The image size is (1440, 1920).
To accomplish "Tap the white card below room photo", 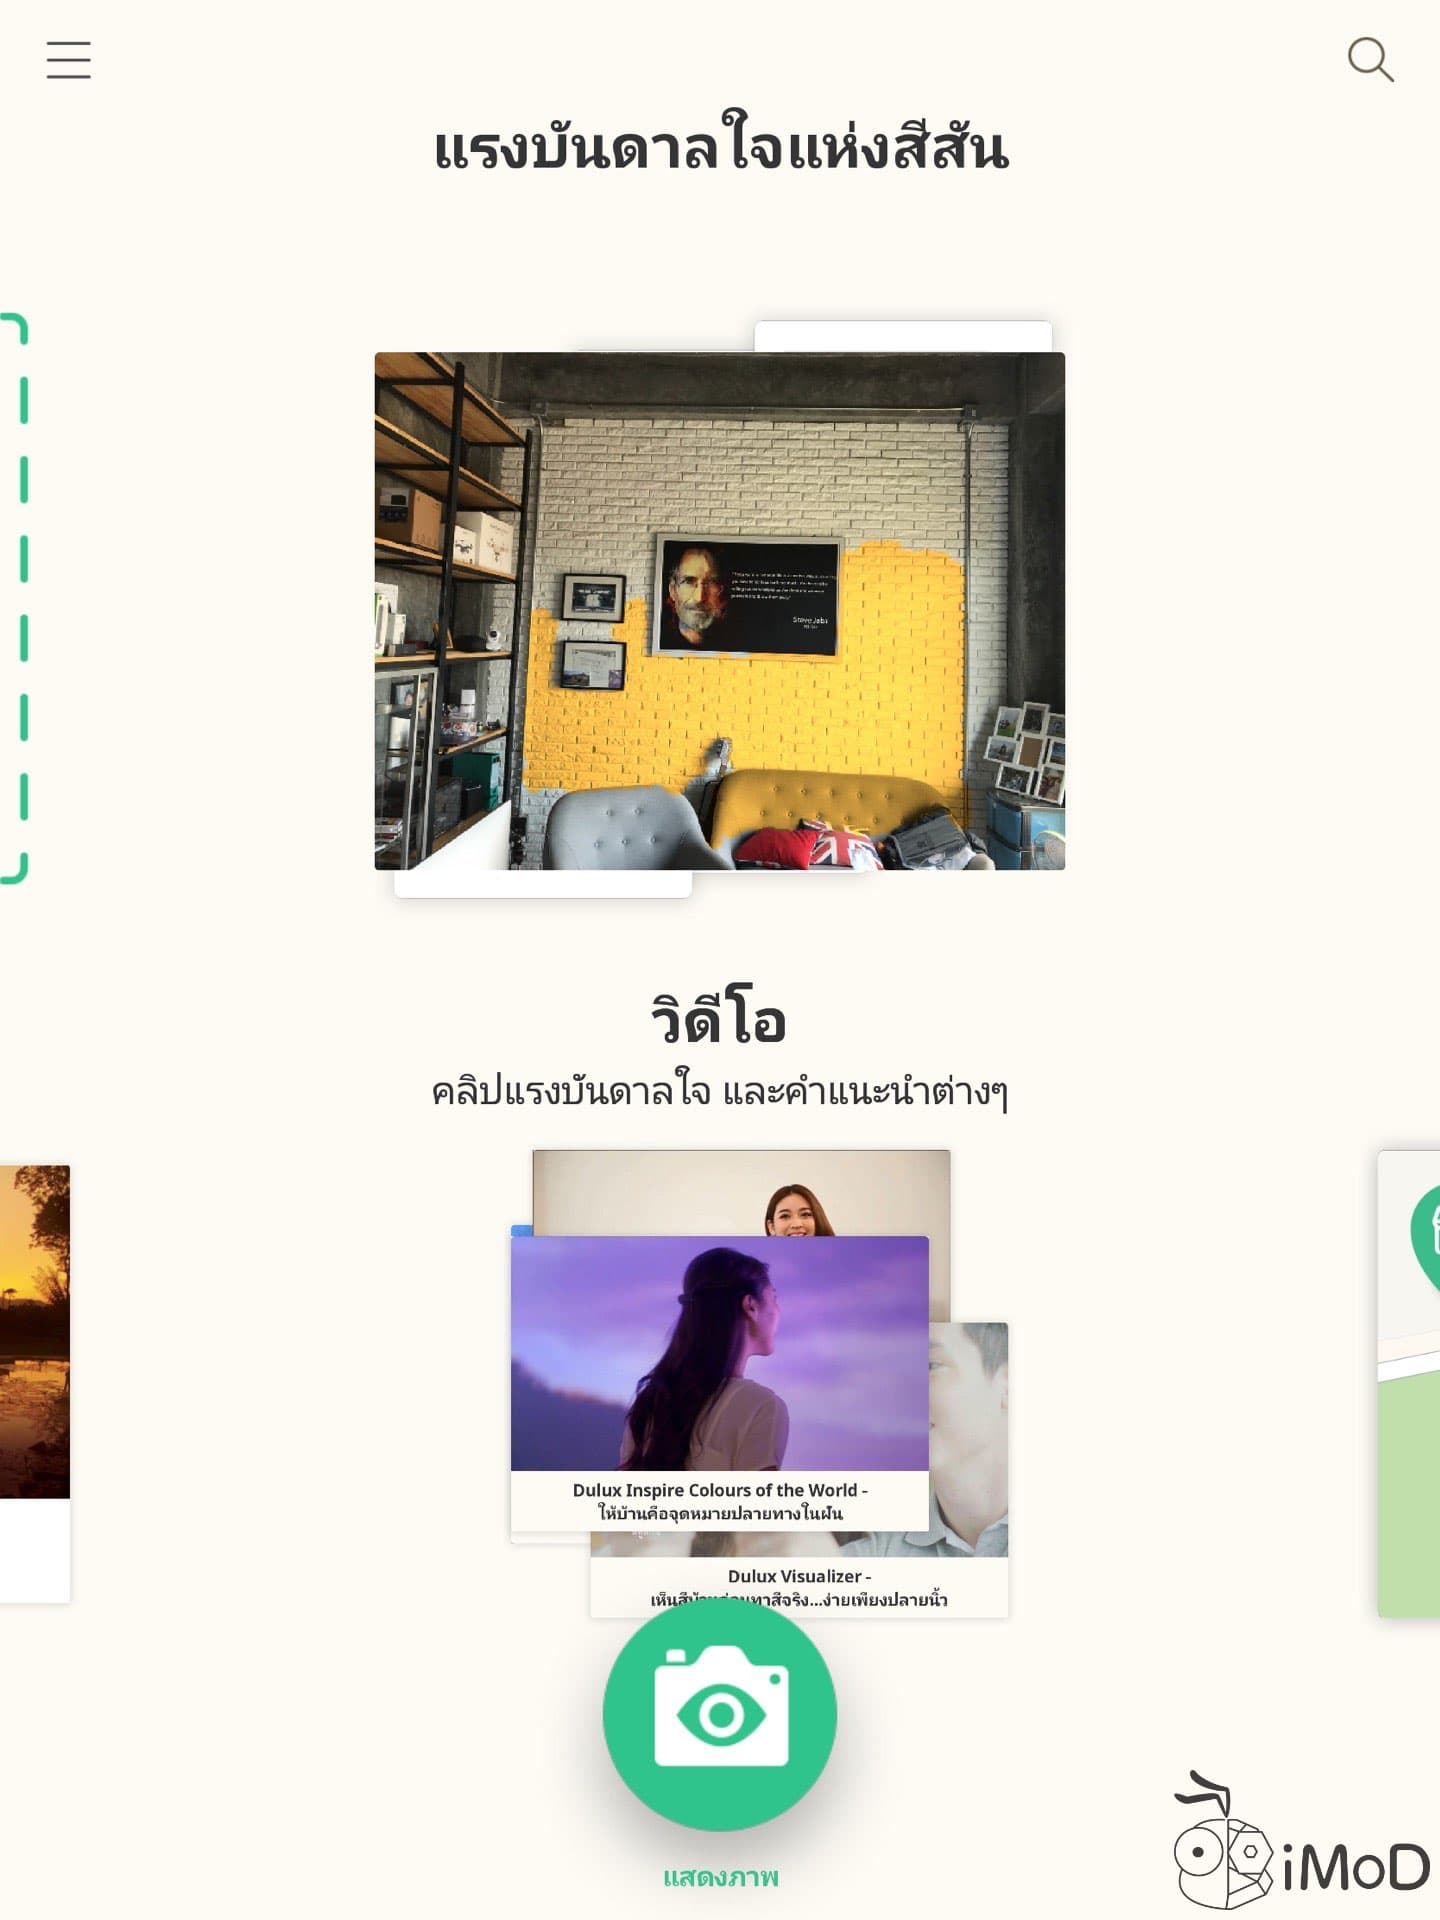I will click(543, 884).
